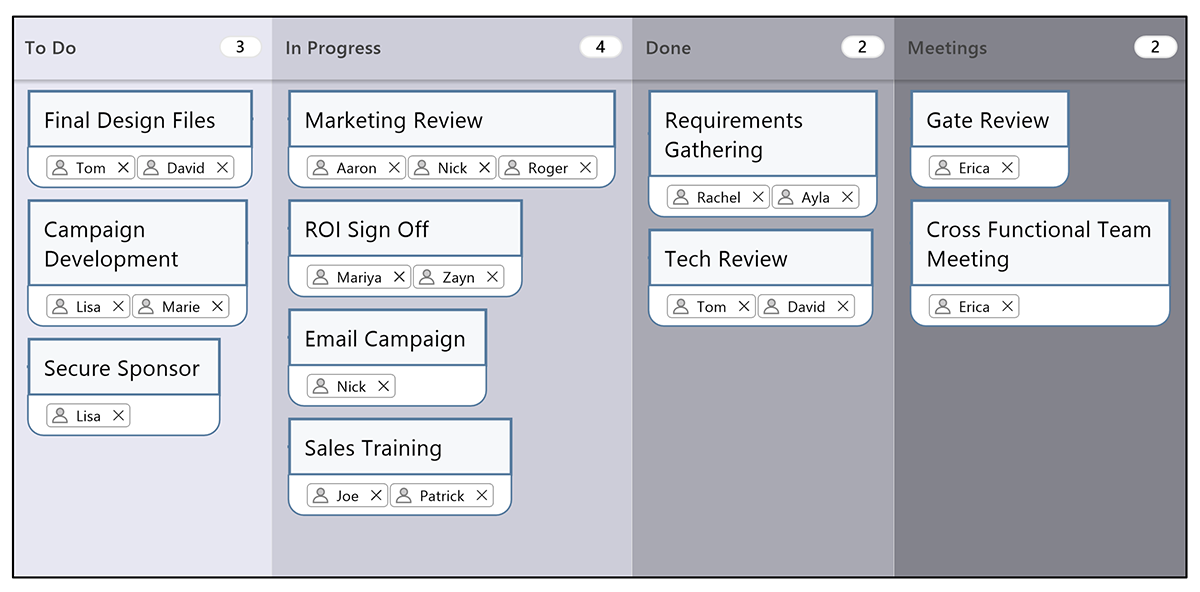This screenshot has height=592, width=1200.
Task: Click Rachel's person icon on Requirements Gathering
Action: [x=681, y=198]
